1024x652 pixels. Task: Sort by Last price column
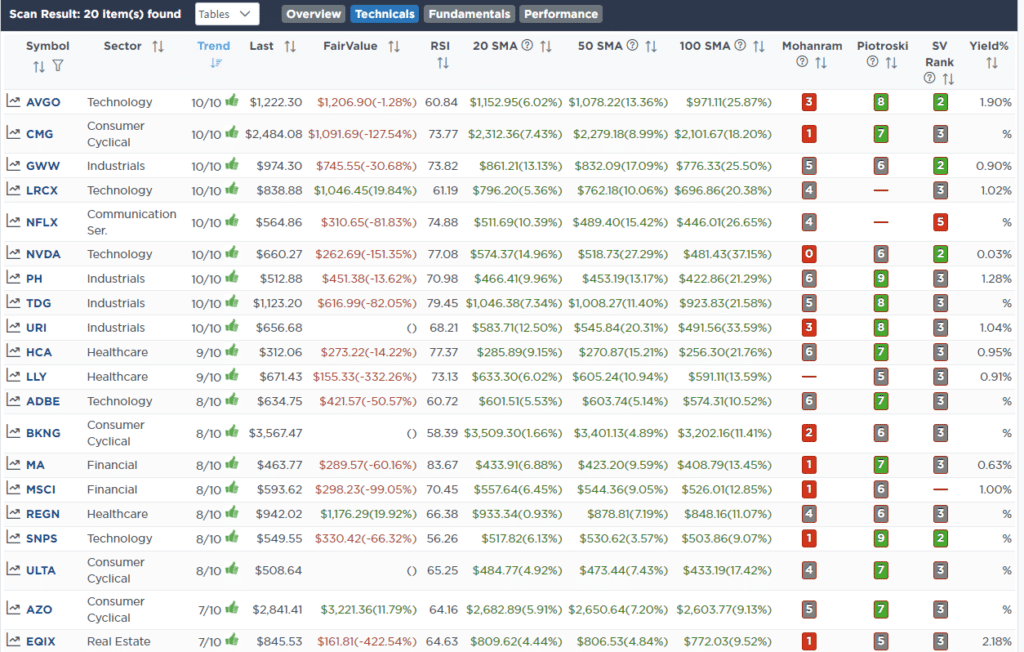coord(290,46)
